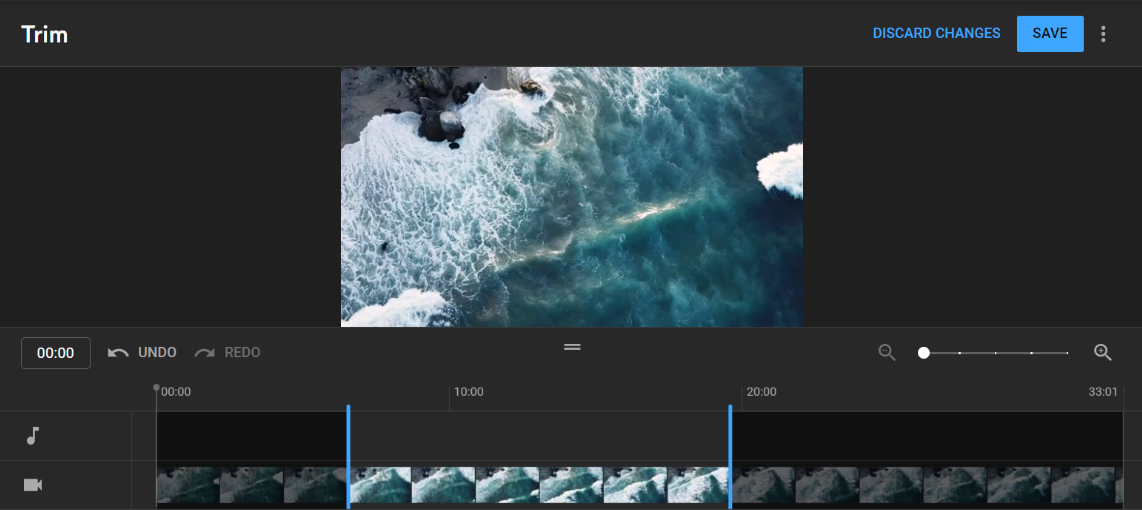Click the Undo arrow button
The height and width of the screenshot is (510, 1142).
tap(142, 353)
